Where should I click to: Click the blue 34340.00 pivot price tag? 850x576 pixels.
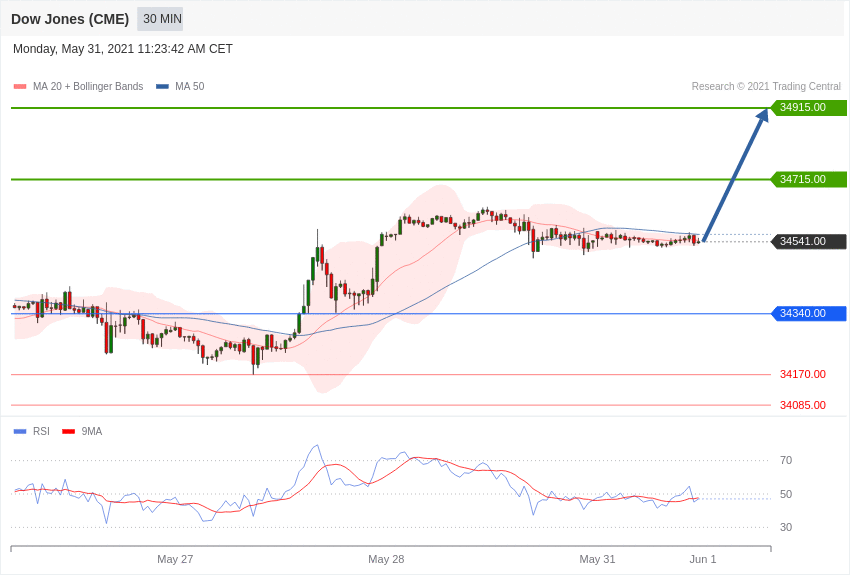coord(808,313)
